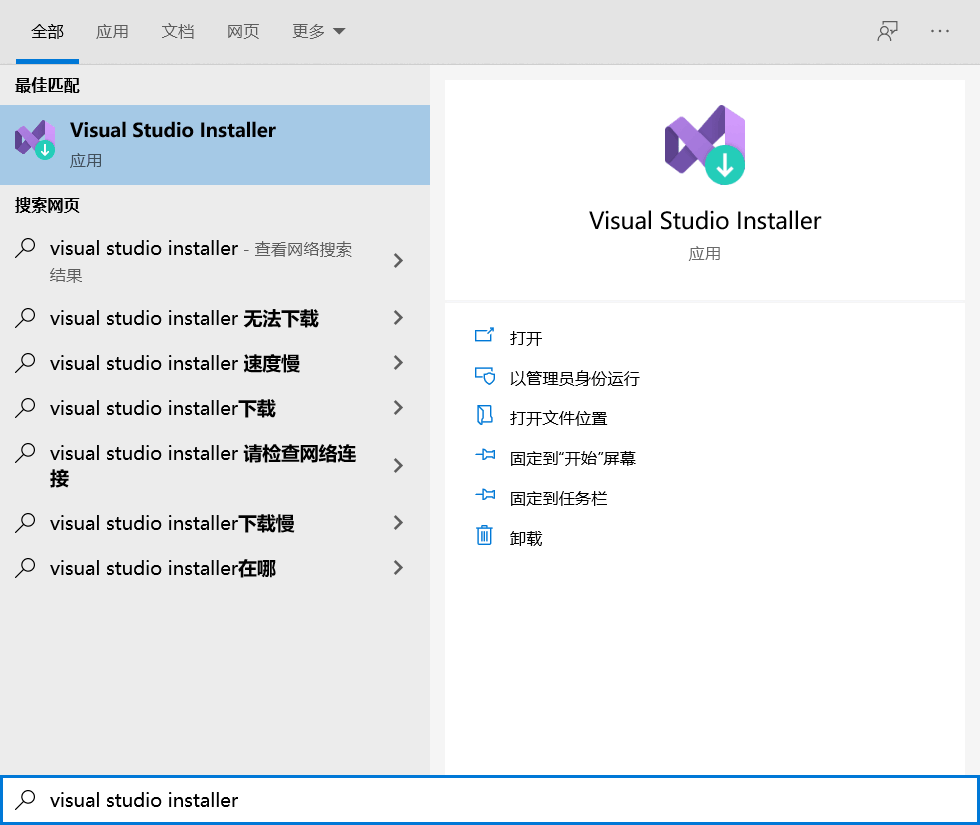This screenshot has width=980, height=825.
Task: Click search icon beside 下载慢 suggestion
Action: [25, 522]
